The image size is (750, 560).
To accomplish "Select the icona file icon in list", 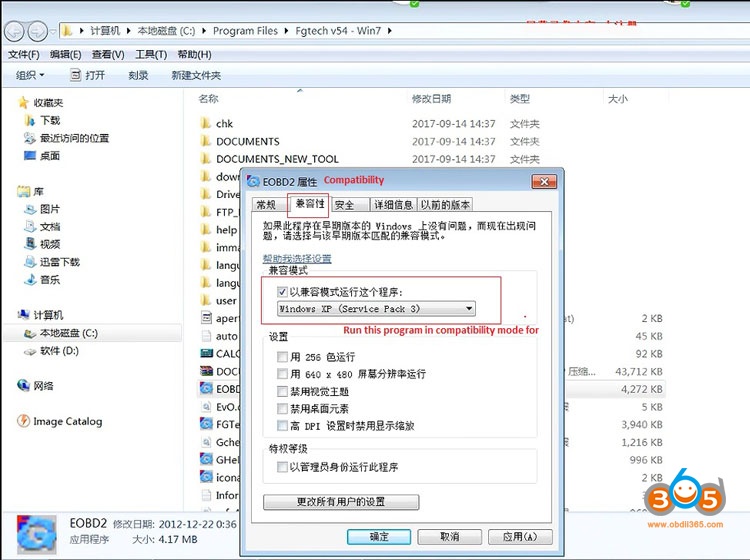I will pos(206,477).
